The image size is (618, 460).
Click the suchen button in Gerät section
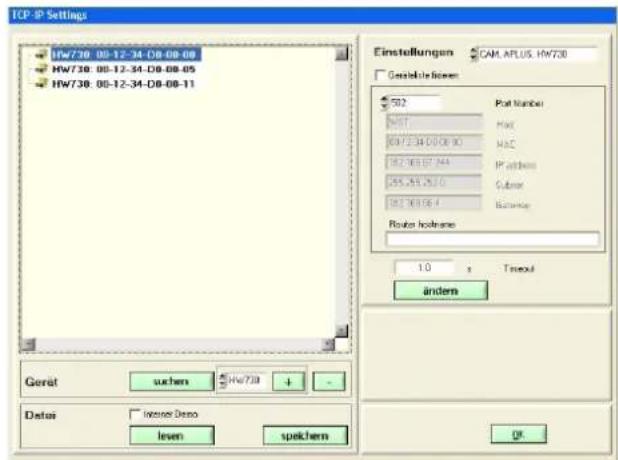(171, 381)
